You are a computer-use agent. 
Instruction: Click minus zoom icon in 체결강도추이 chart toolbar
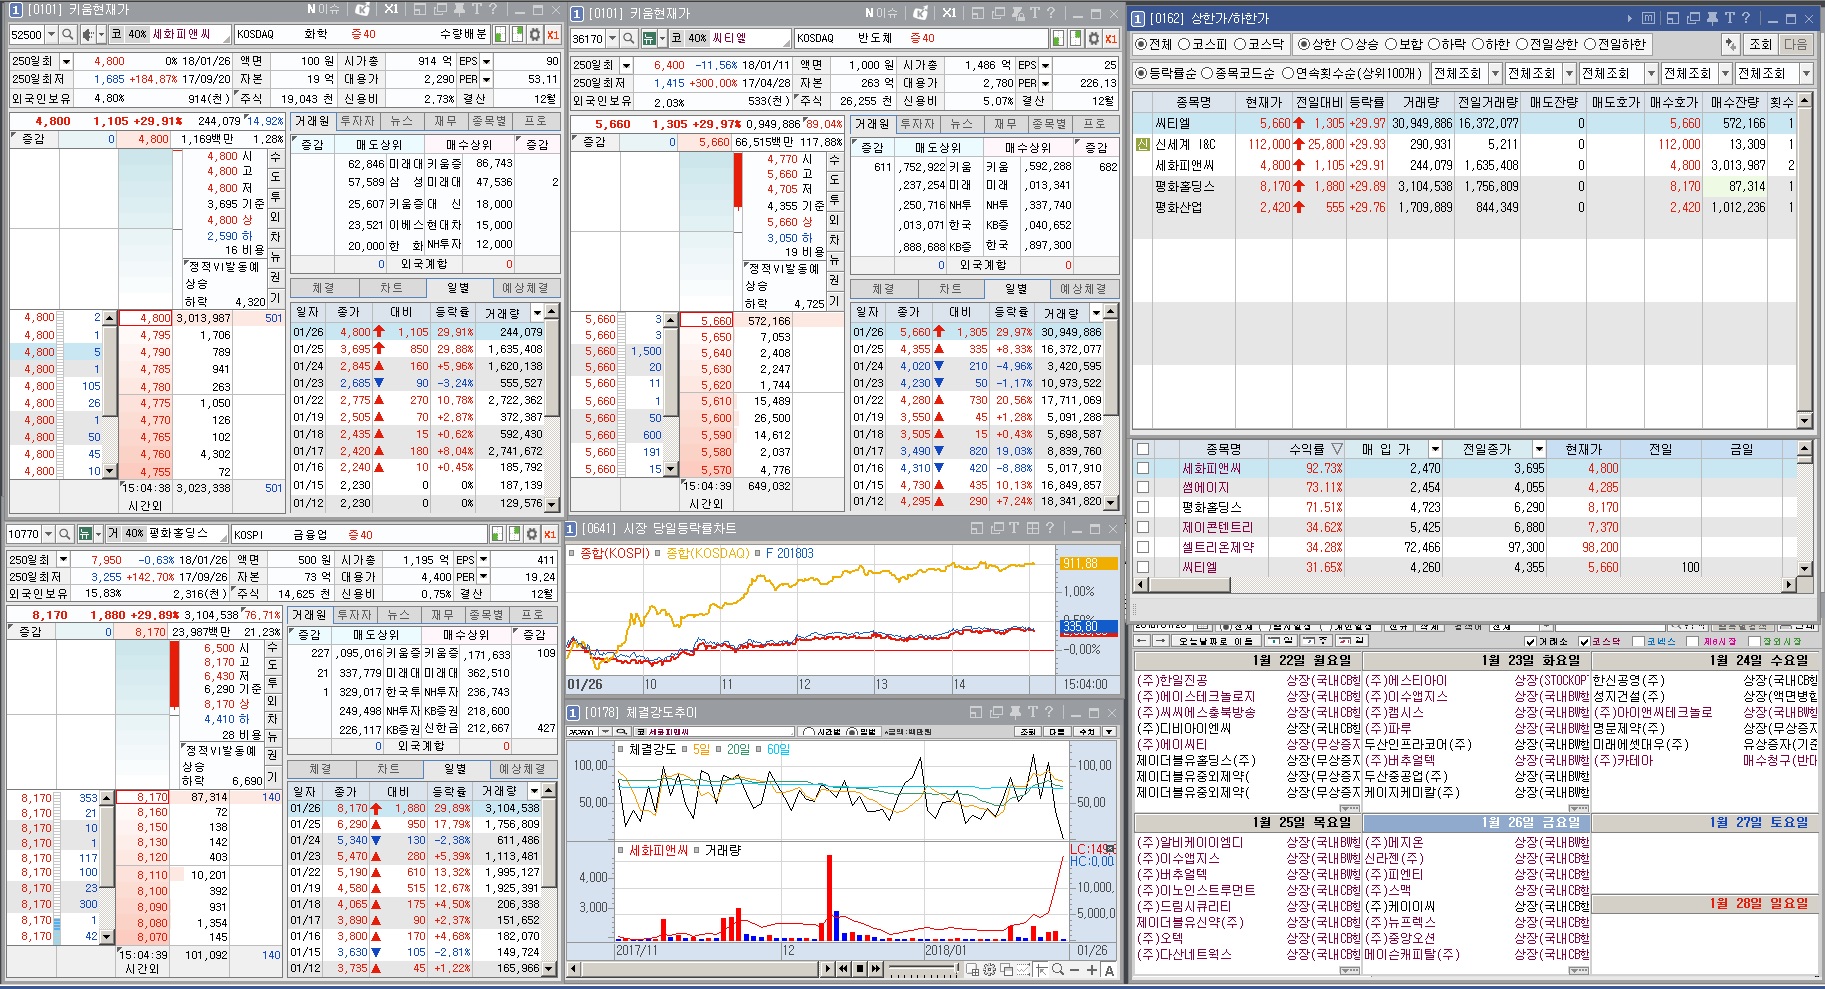pyautogui.click(x=1075, y=969)
